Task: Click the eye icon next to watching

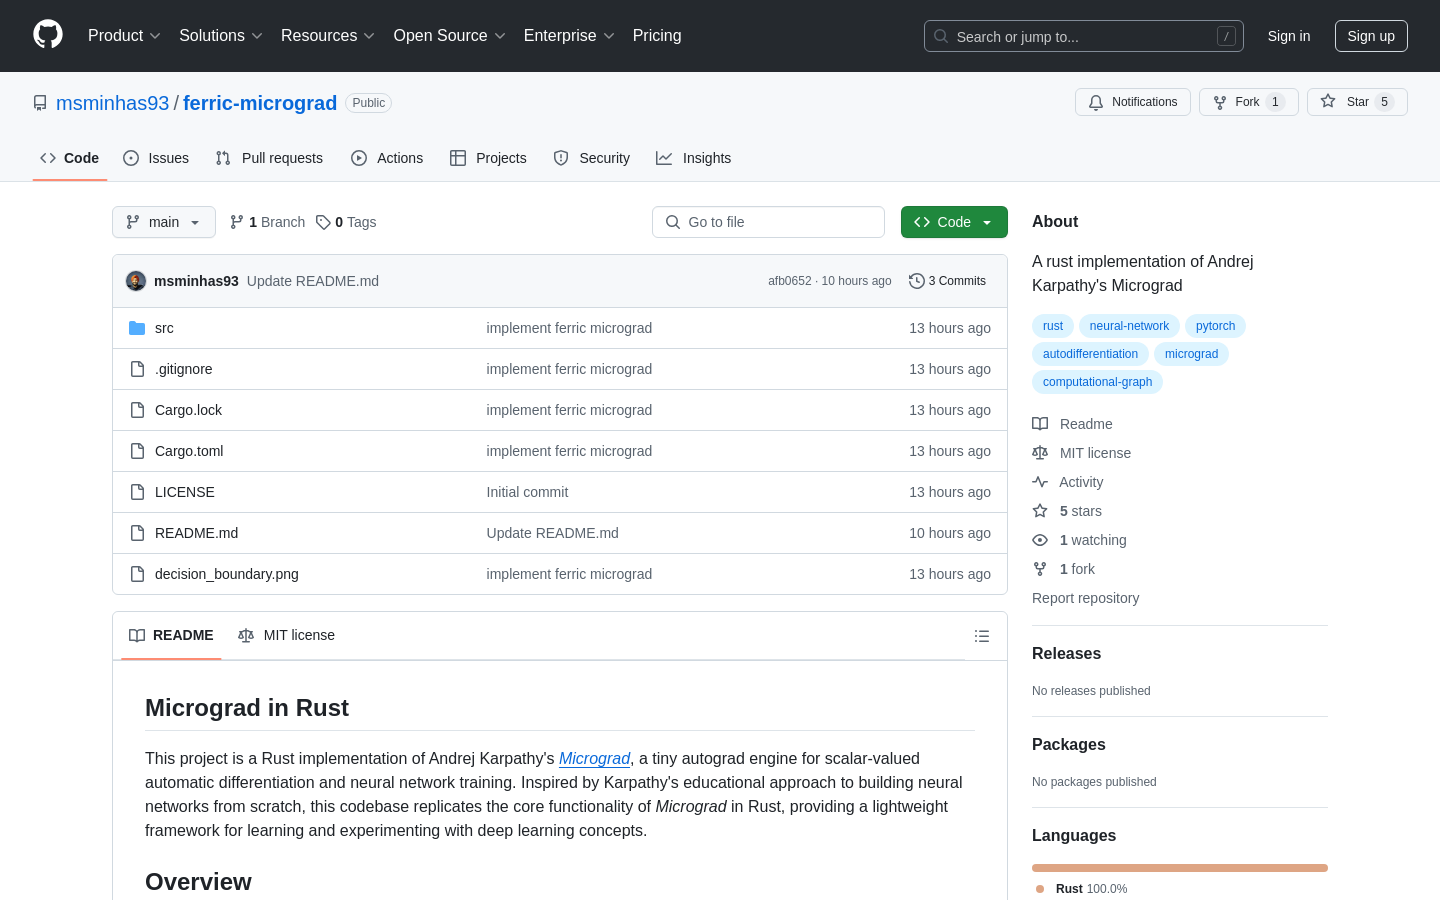Action: (1040, 540)
